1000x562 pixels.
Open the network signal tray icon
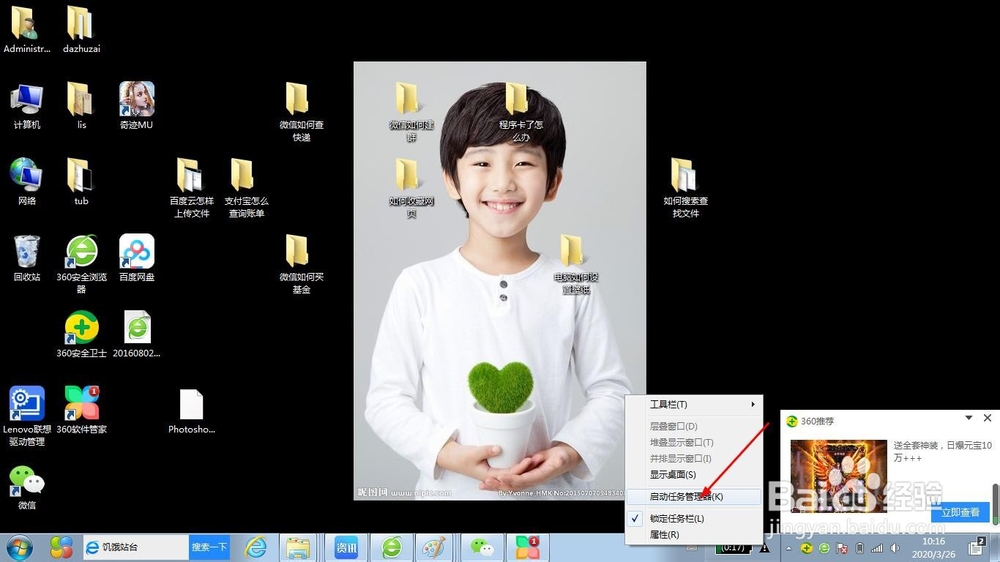[x=878, y=548]
